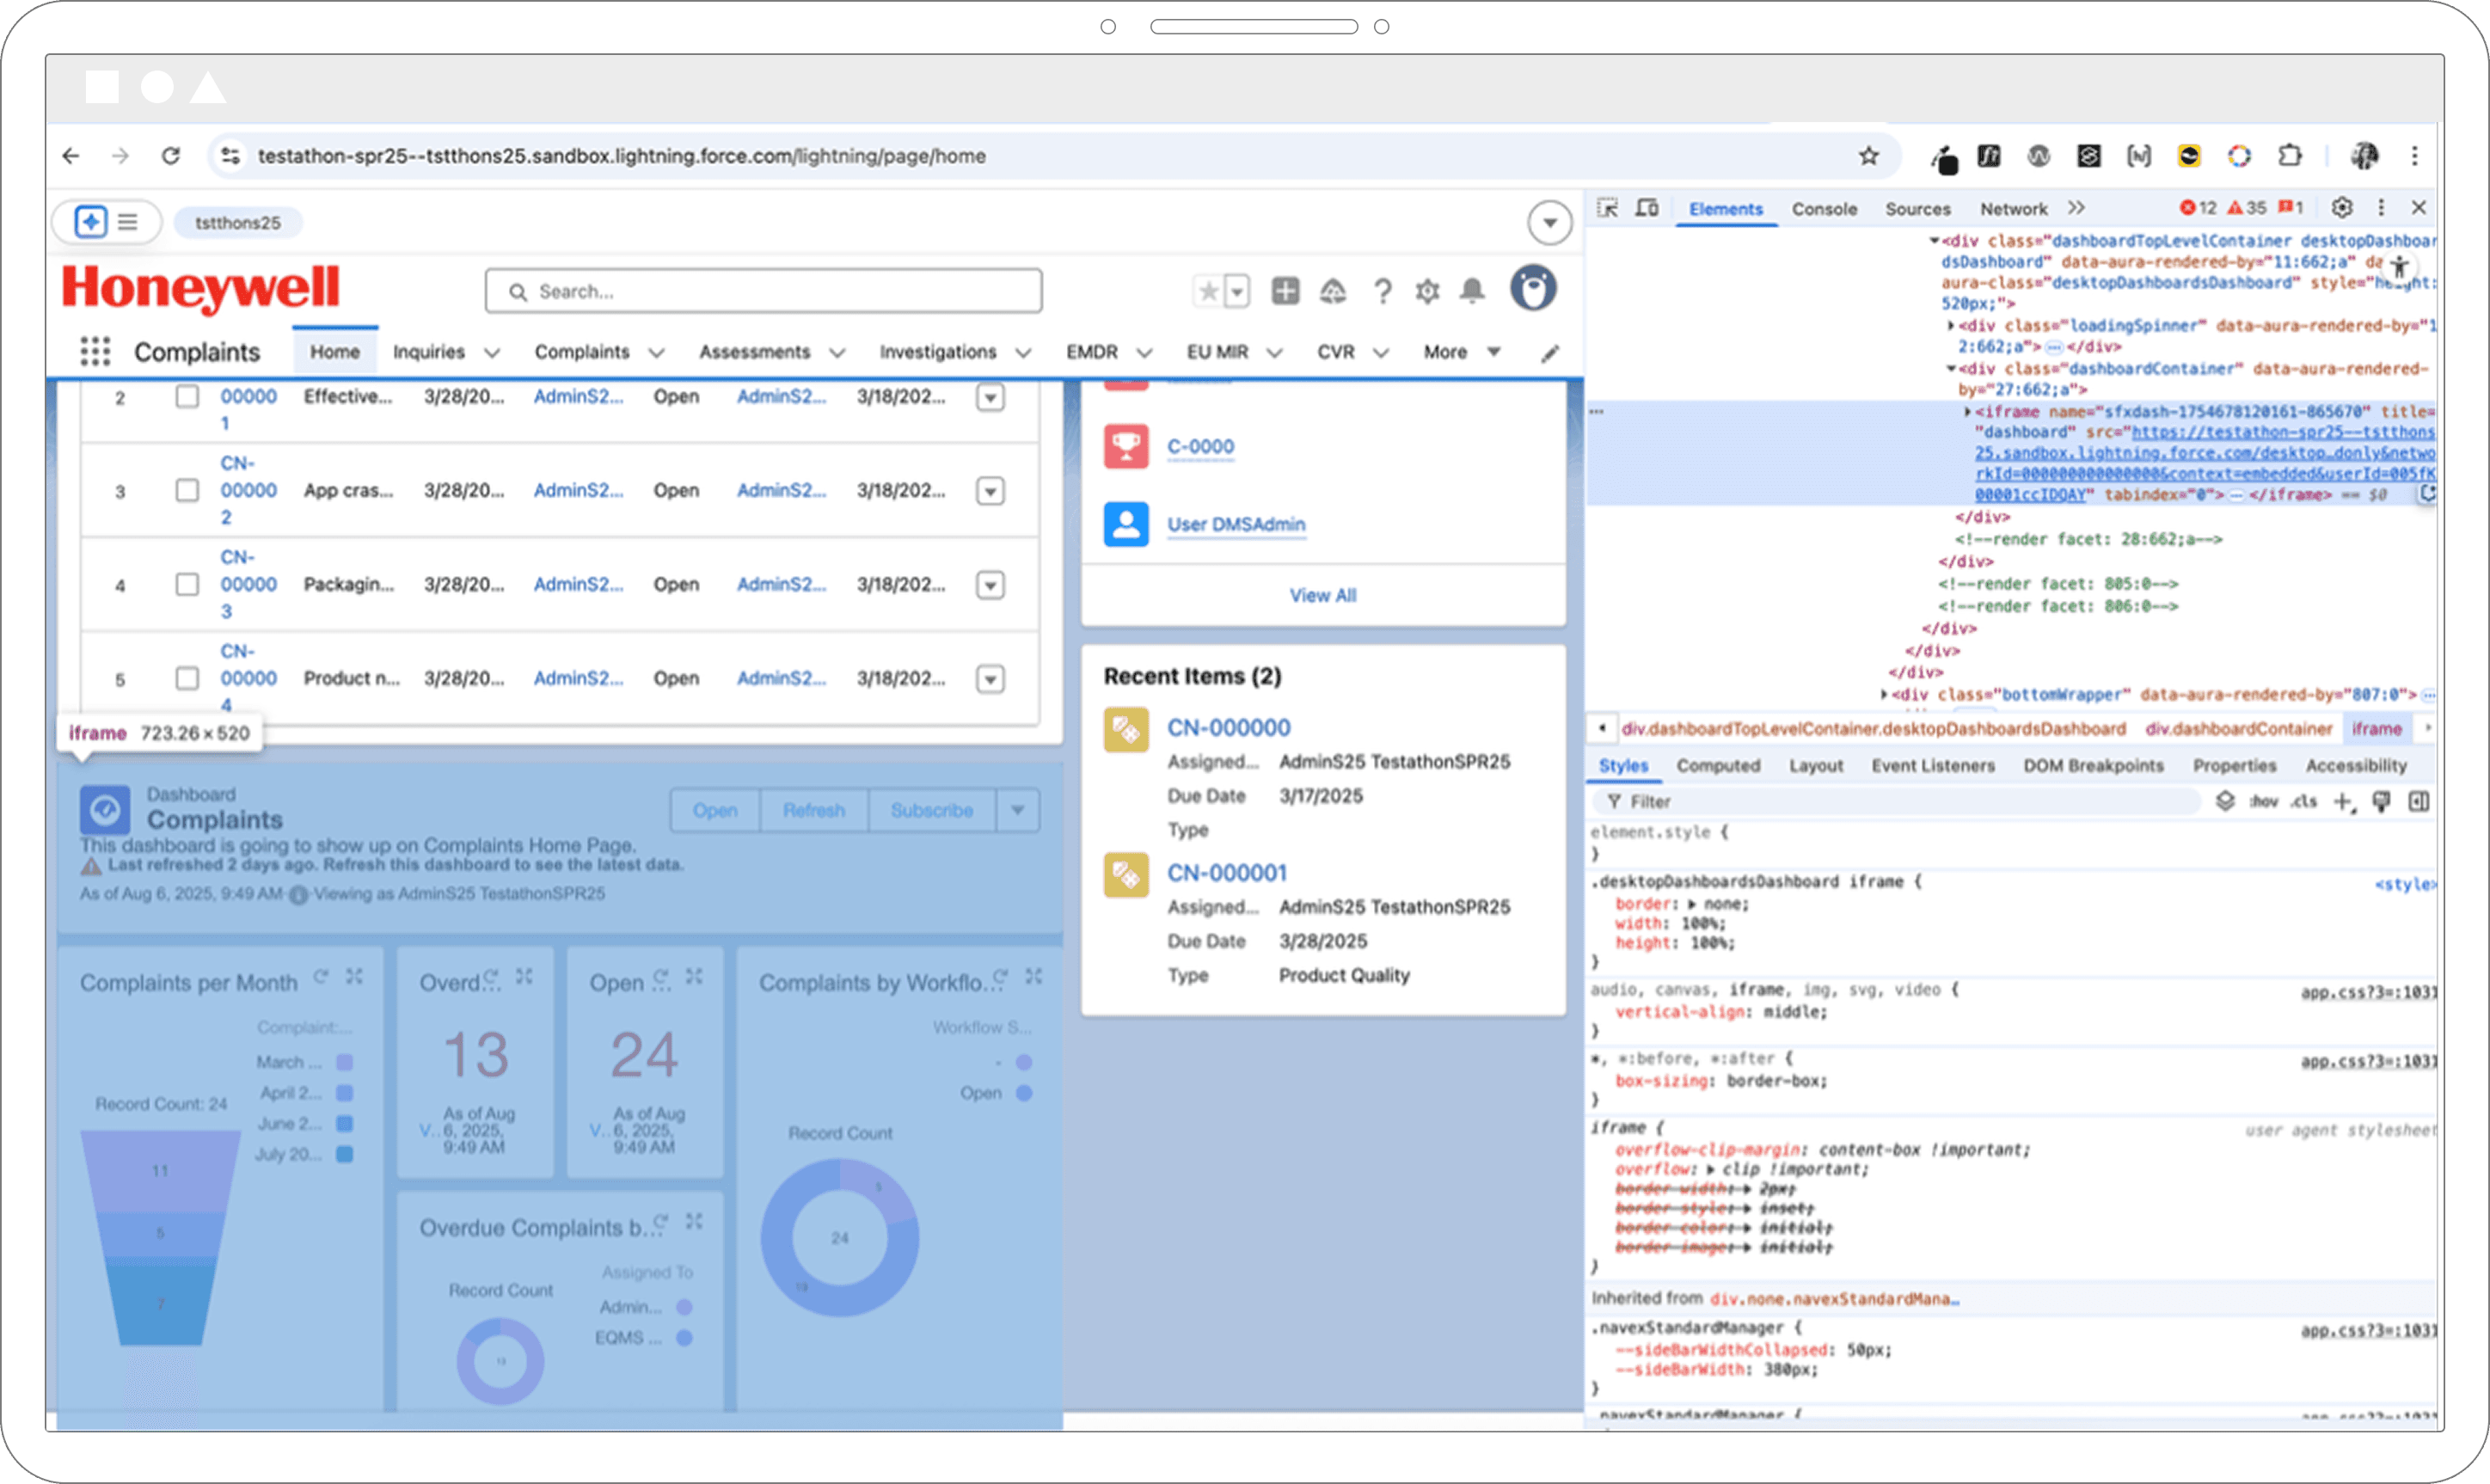
Task: Edit navigation items with the pencil icon
Action: coord(1549,353)
